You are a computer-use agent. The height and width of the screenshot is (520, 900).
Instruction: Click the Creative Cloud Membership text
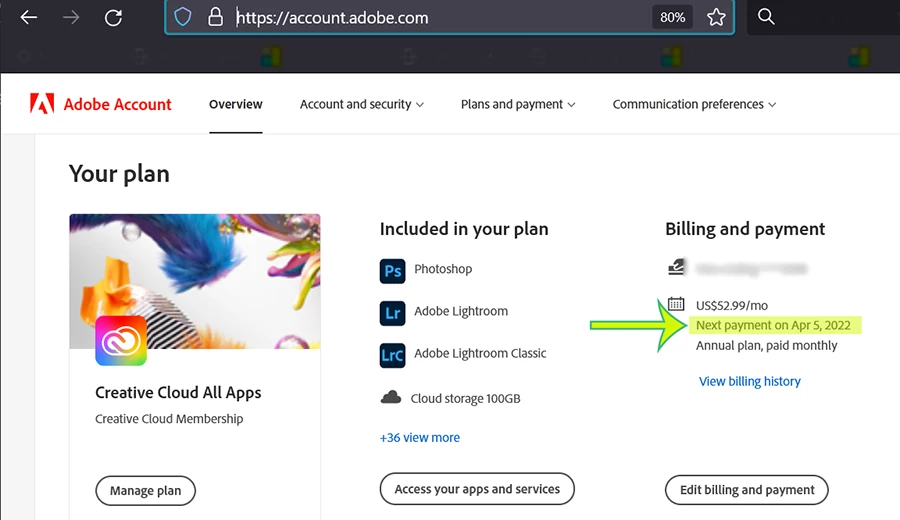[x=169, y=419]
